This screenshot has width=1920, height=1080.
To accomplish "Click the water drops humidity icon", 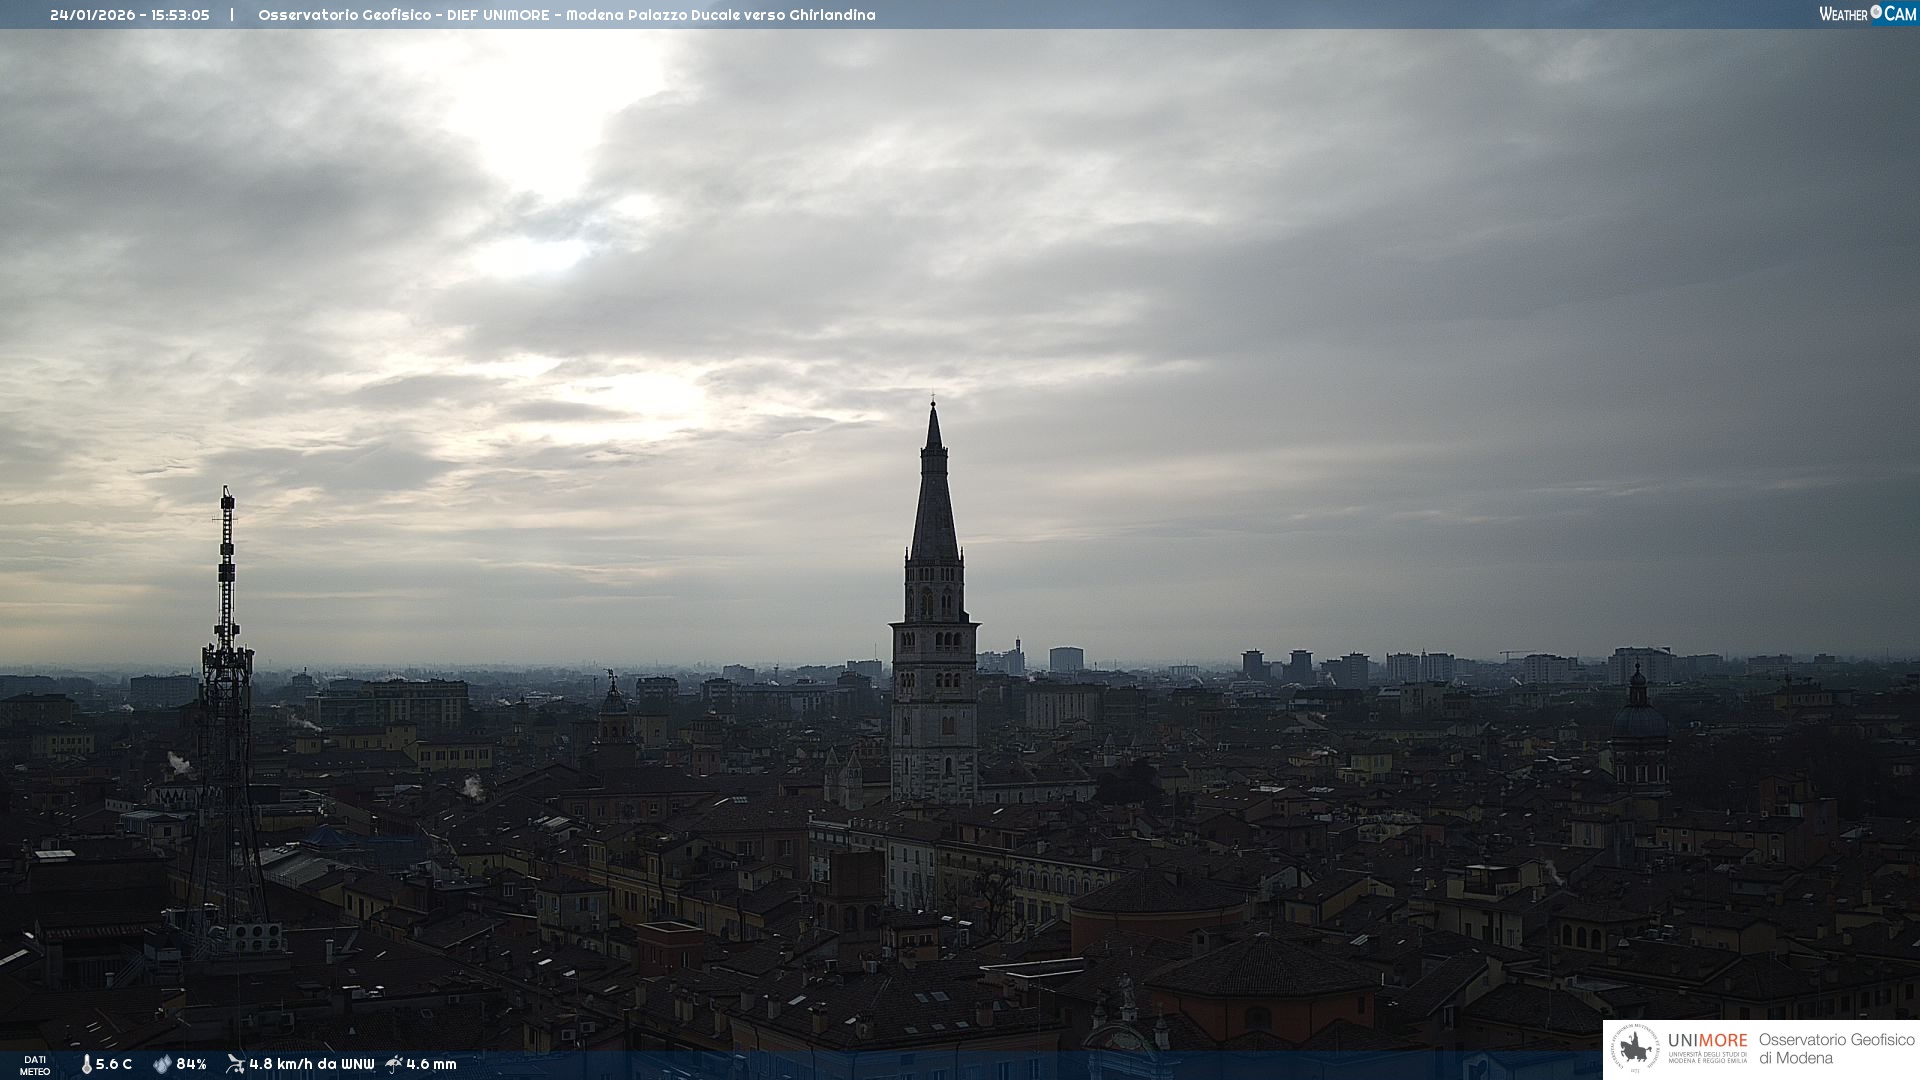I will (x=162, y=1064).
